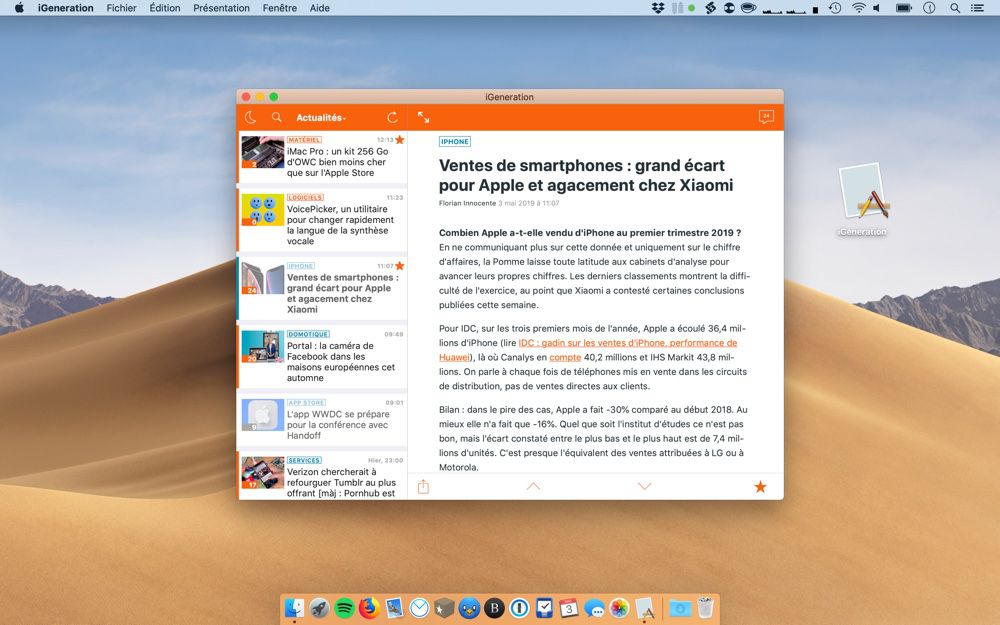Open Tweetbot from the Dock
This screenshot has height=625, width=1000.
469,608
